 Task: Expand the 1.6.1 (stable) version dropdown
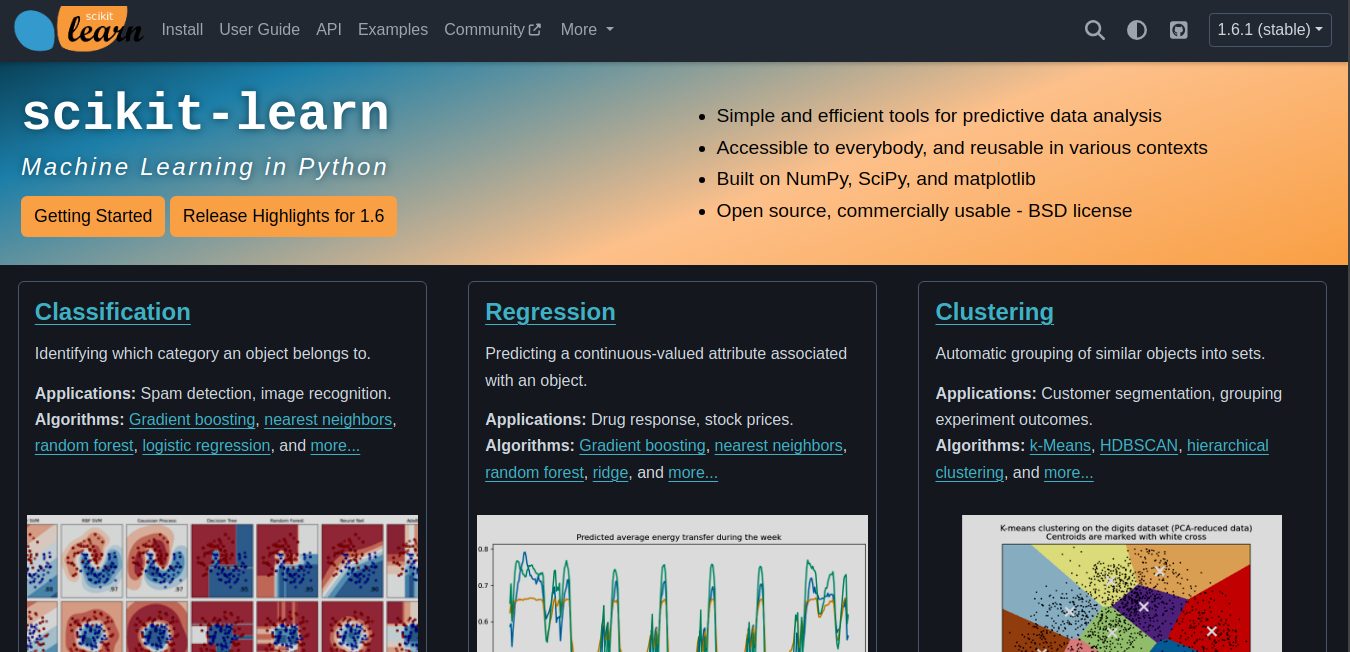point(1270,30)
